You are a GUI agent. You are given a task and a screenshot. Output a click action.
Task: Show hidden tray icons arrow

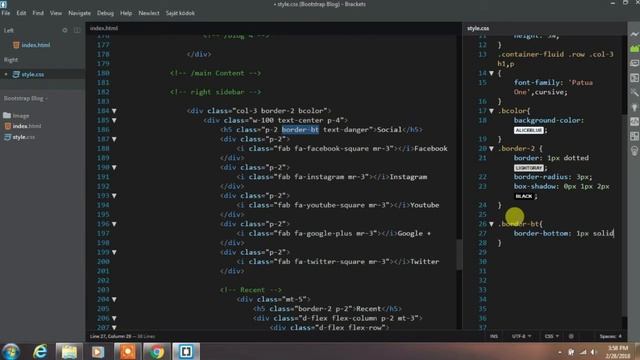560,352
